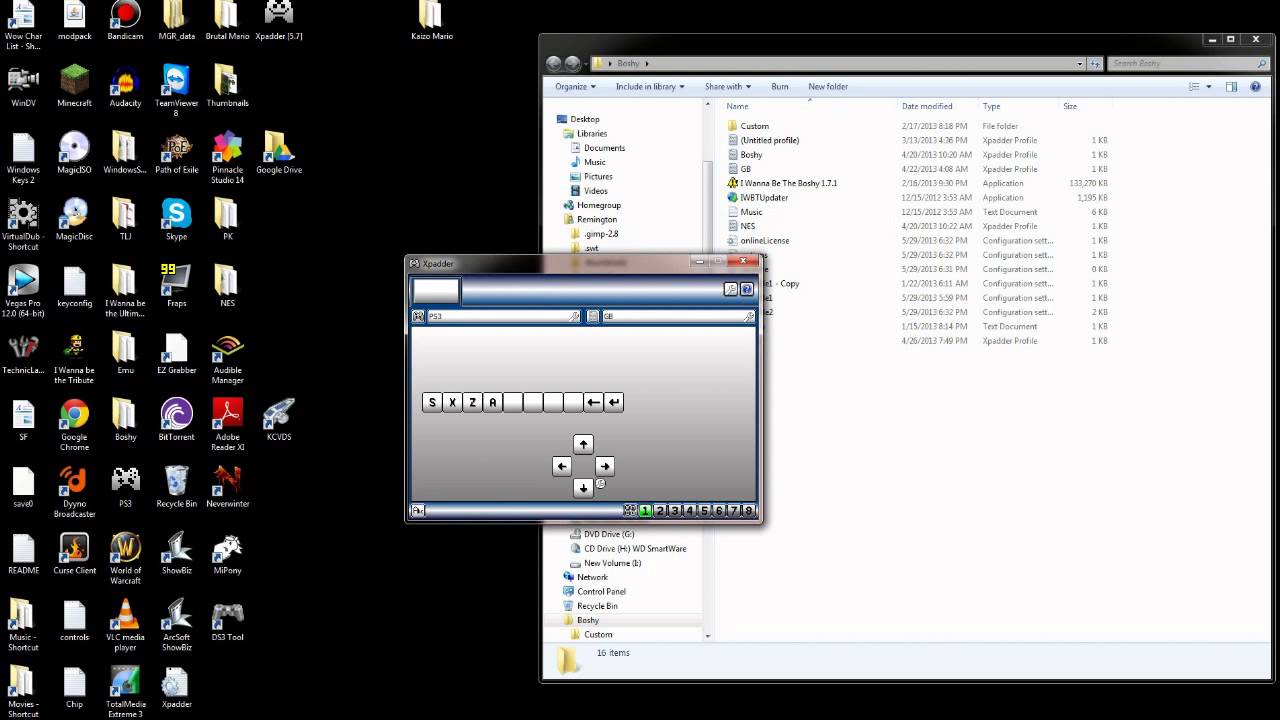Select the Xpadder Enter key assignment button
Screen dimensions: 1280x720
point(614,402)
